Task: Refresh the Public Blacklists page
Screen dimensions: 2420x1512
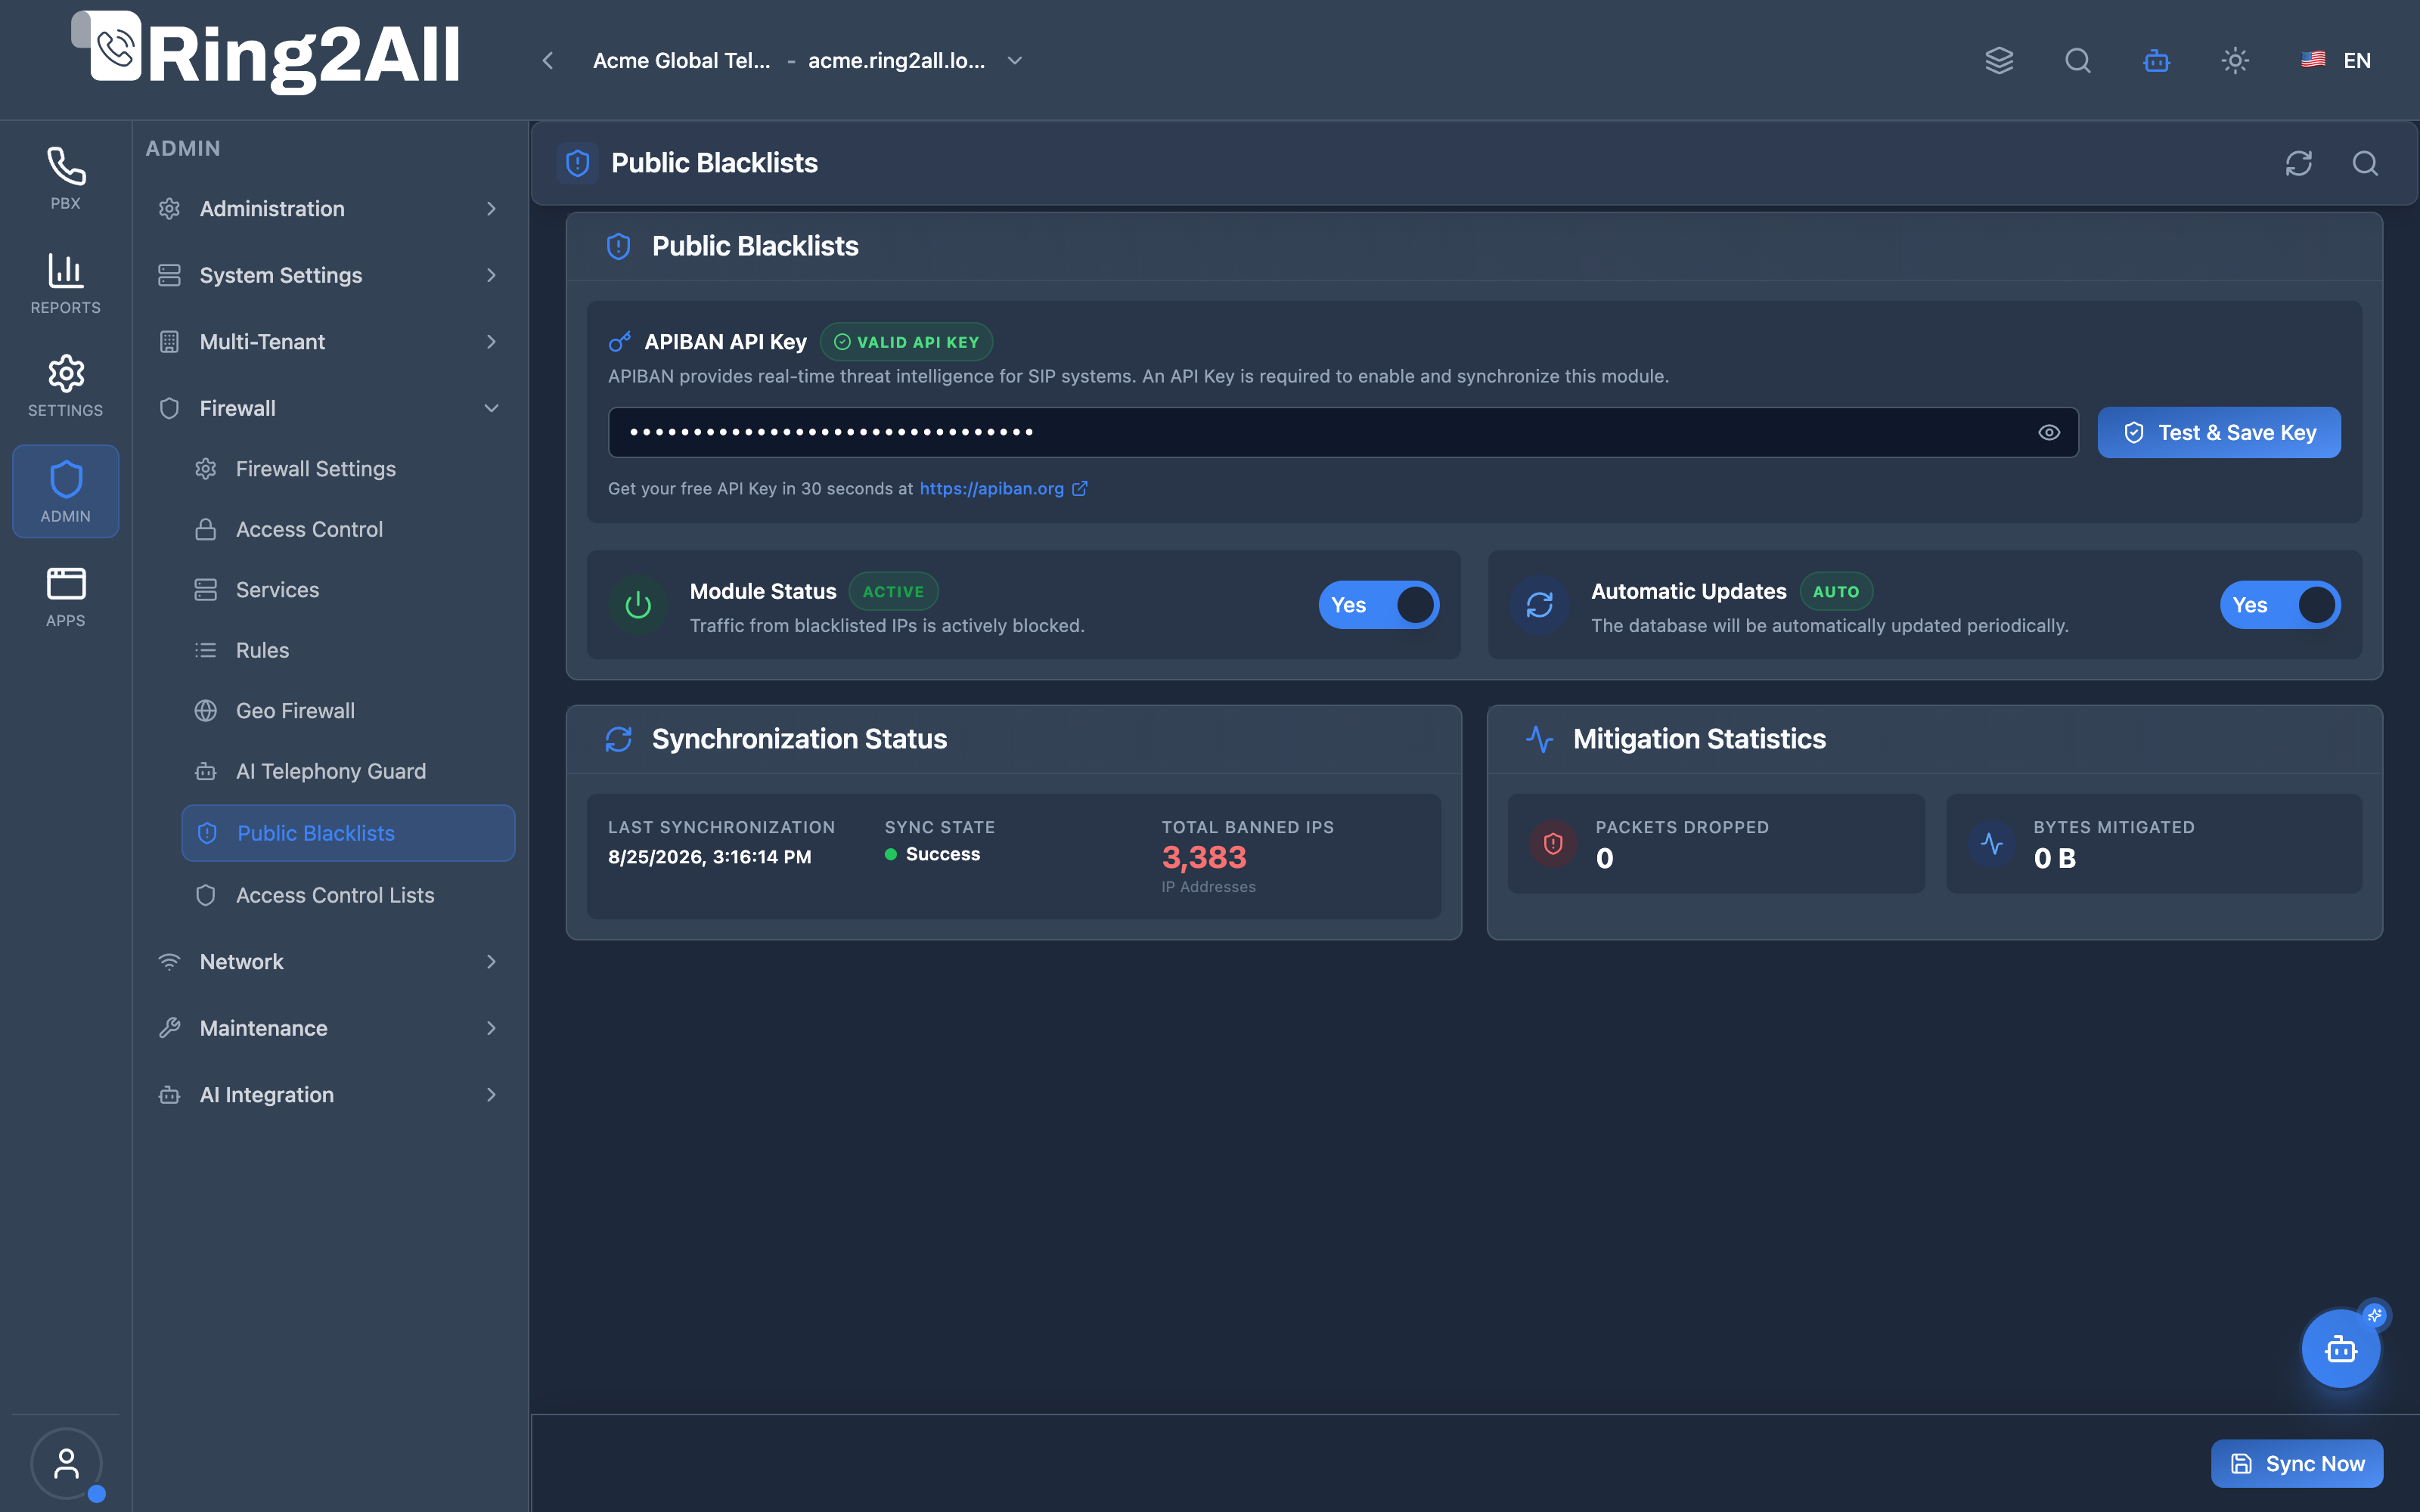Action: (x=2299, y=163)
